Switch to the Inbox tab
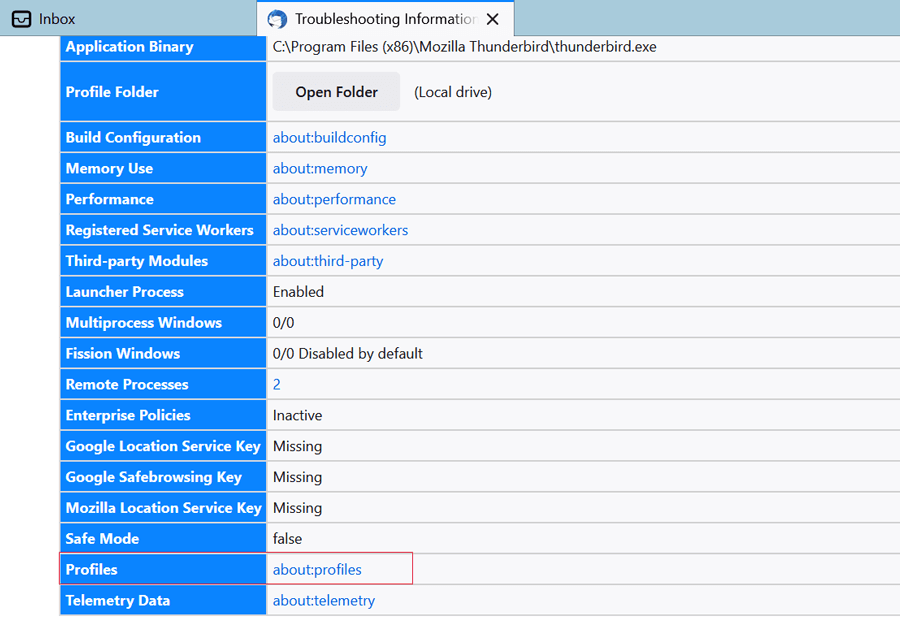 click(x=128, y=18)
